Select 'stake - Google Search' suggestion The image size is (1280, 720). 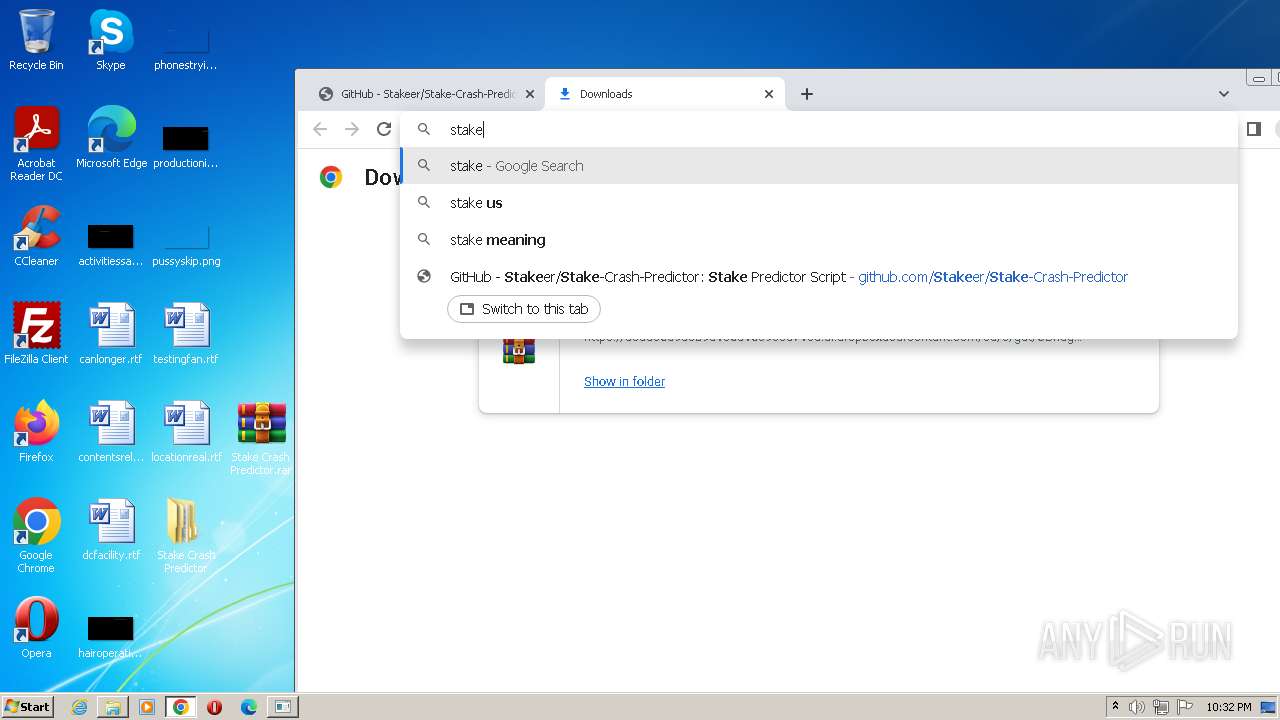coord(819,166)
